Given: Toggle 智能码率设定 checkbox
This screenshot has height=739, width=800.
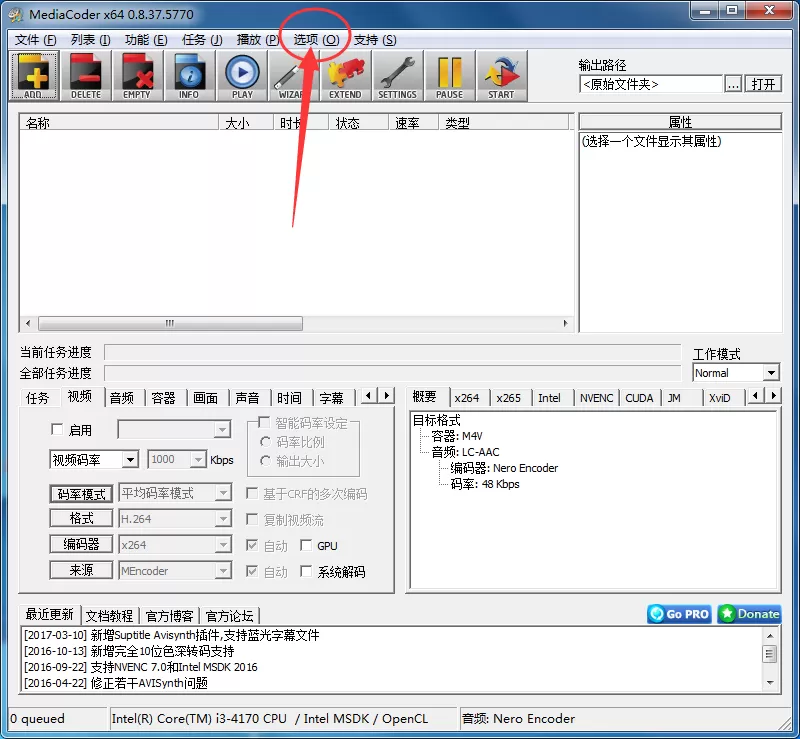Looking at the screenshot, I should tap(264, 422).
